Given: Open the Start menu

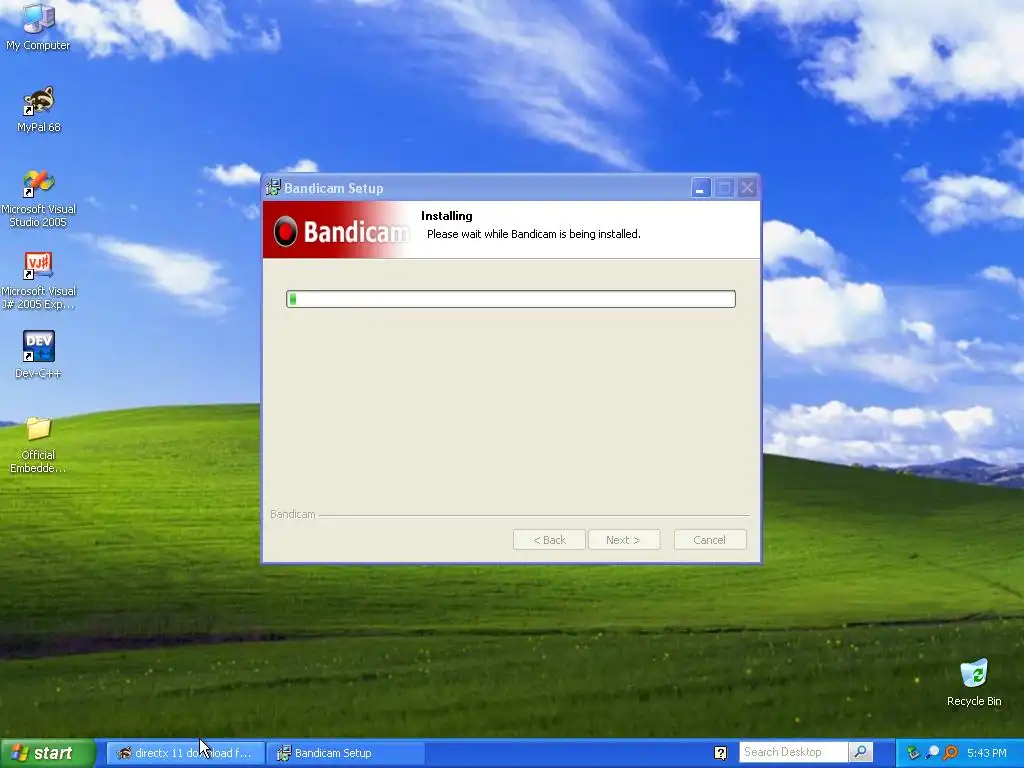Looking at the screenshot, I should point(48,753).
